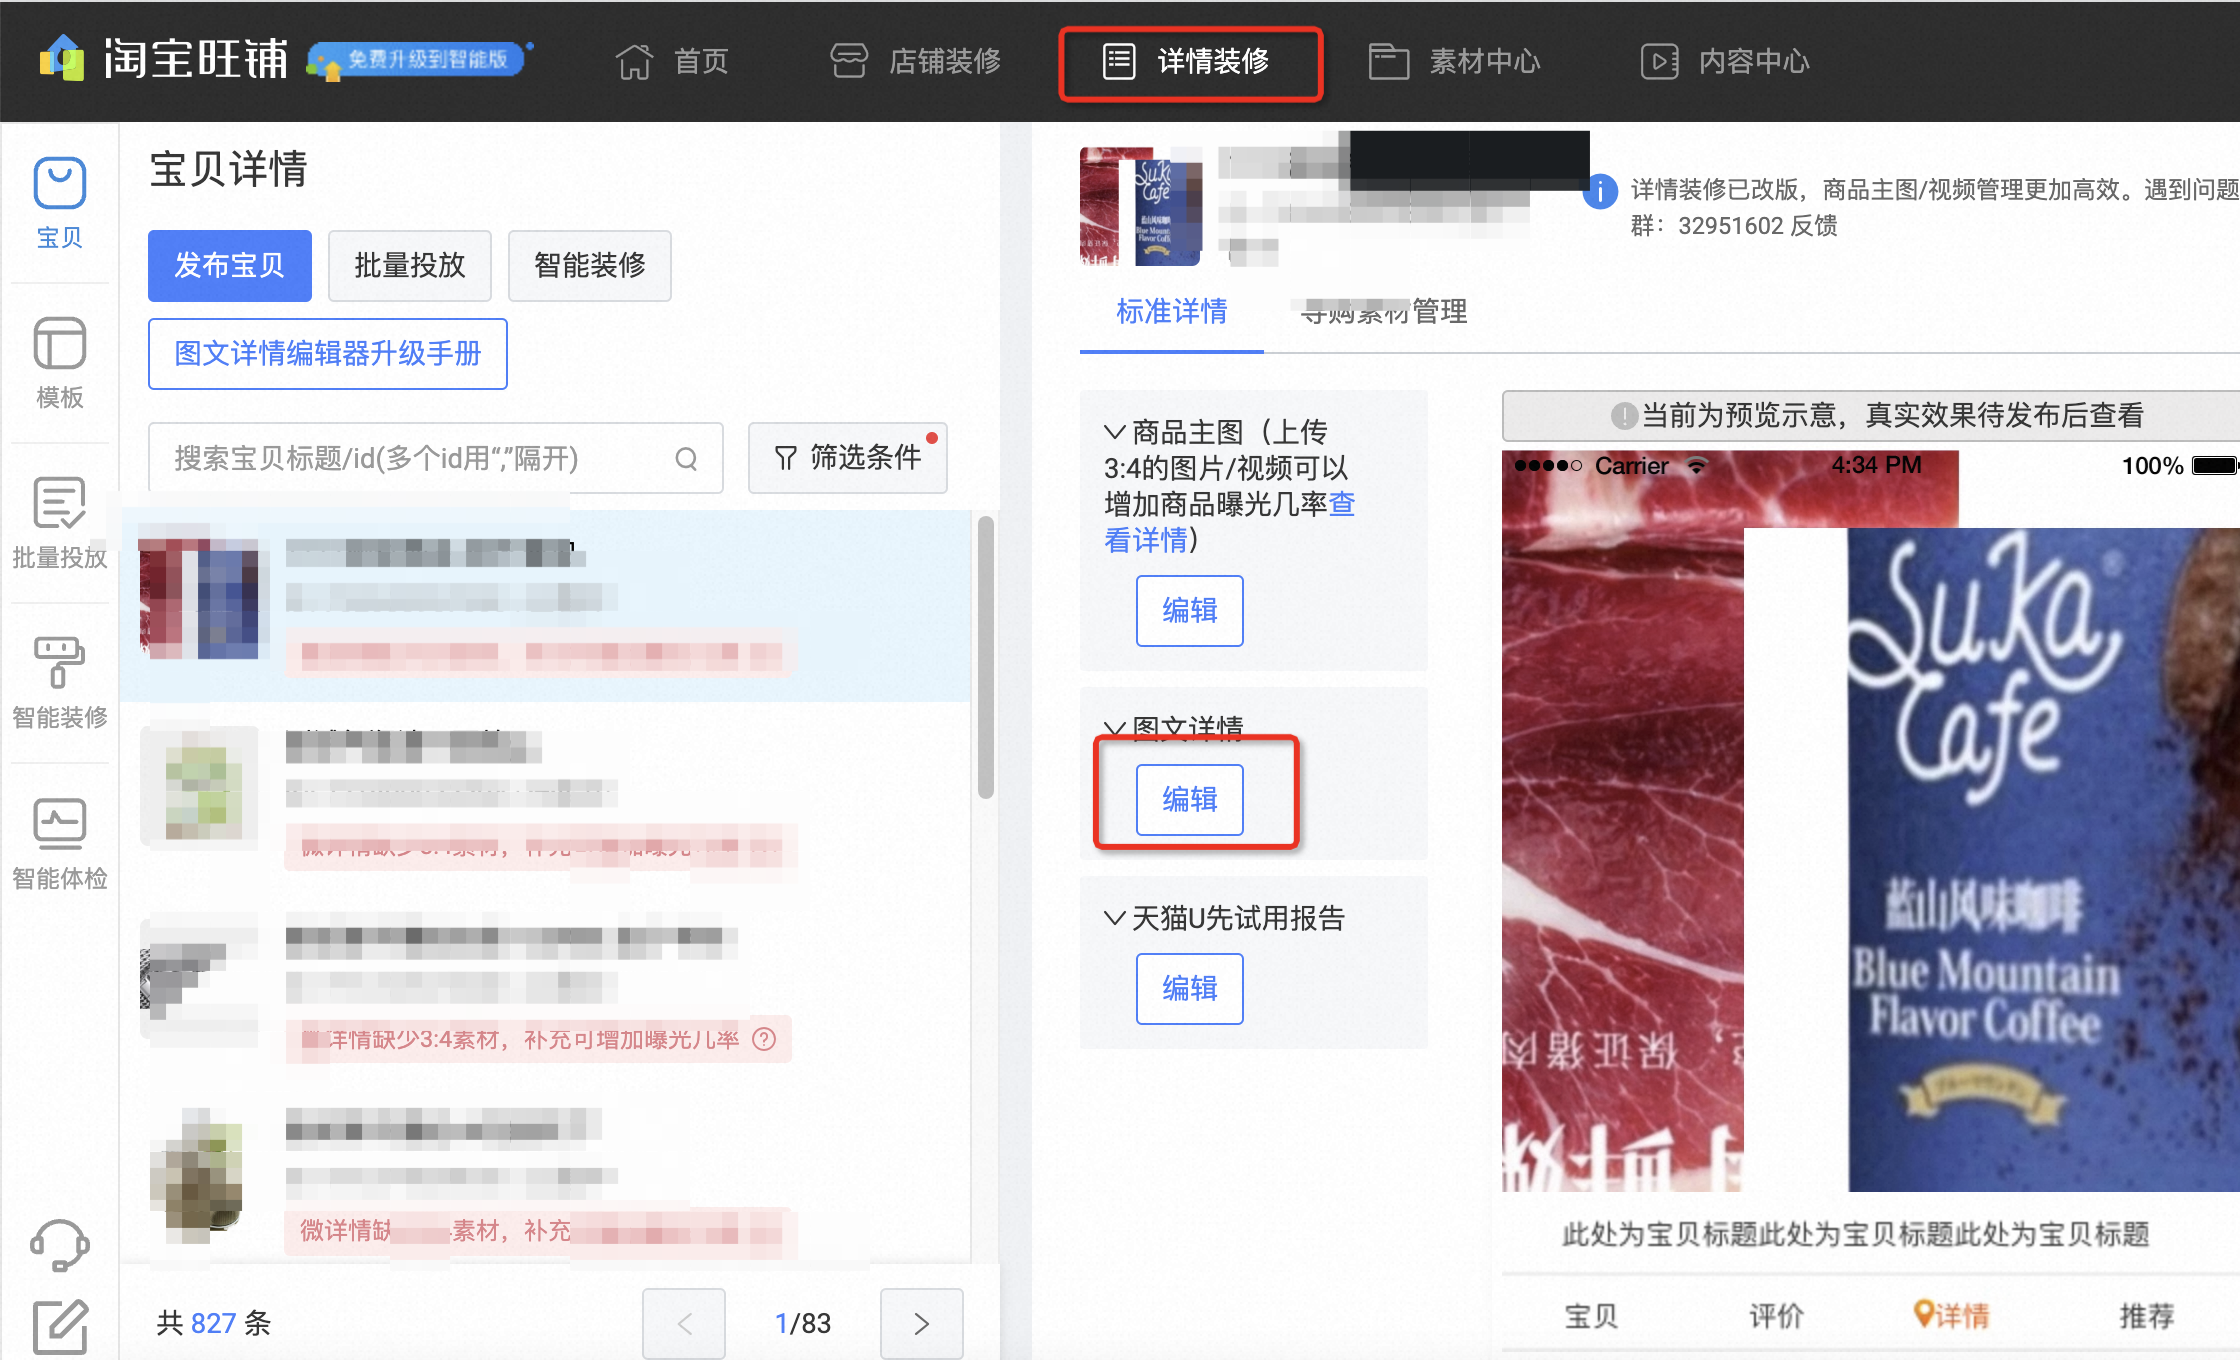Select 评价 tab in phone preview
The image size is (2240, 1360).
[x=1776, y=1315]
